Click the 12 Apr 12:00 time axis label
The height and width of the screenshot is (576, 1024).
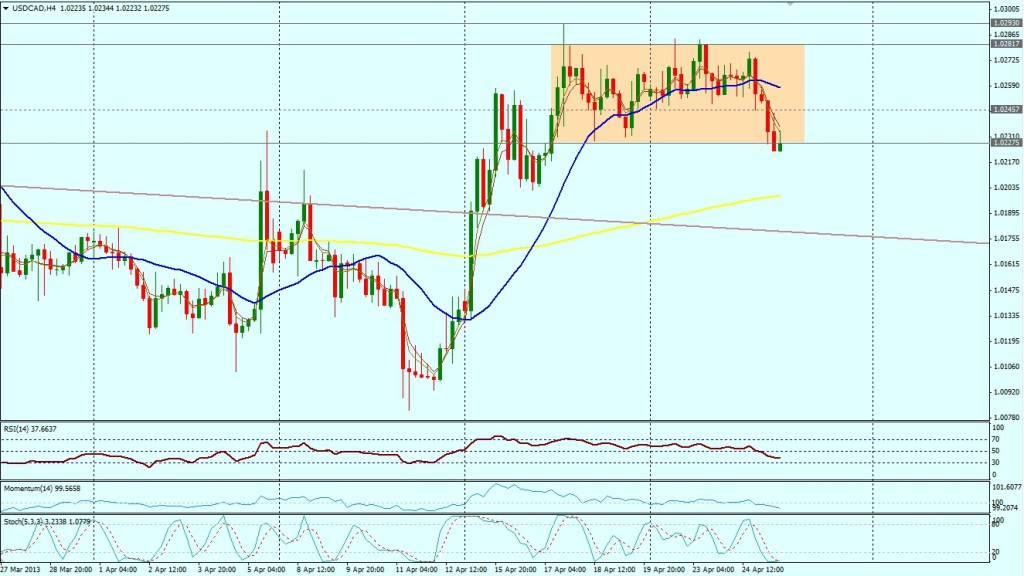click(465, 569)
